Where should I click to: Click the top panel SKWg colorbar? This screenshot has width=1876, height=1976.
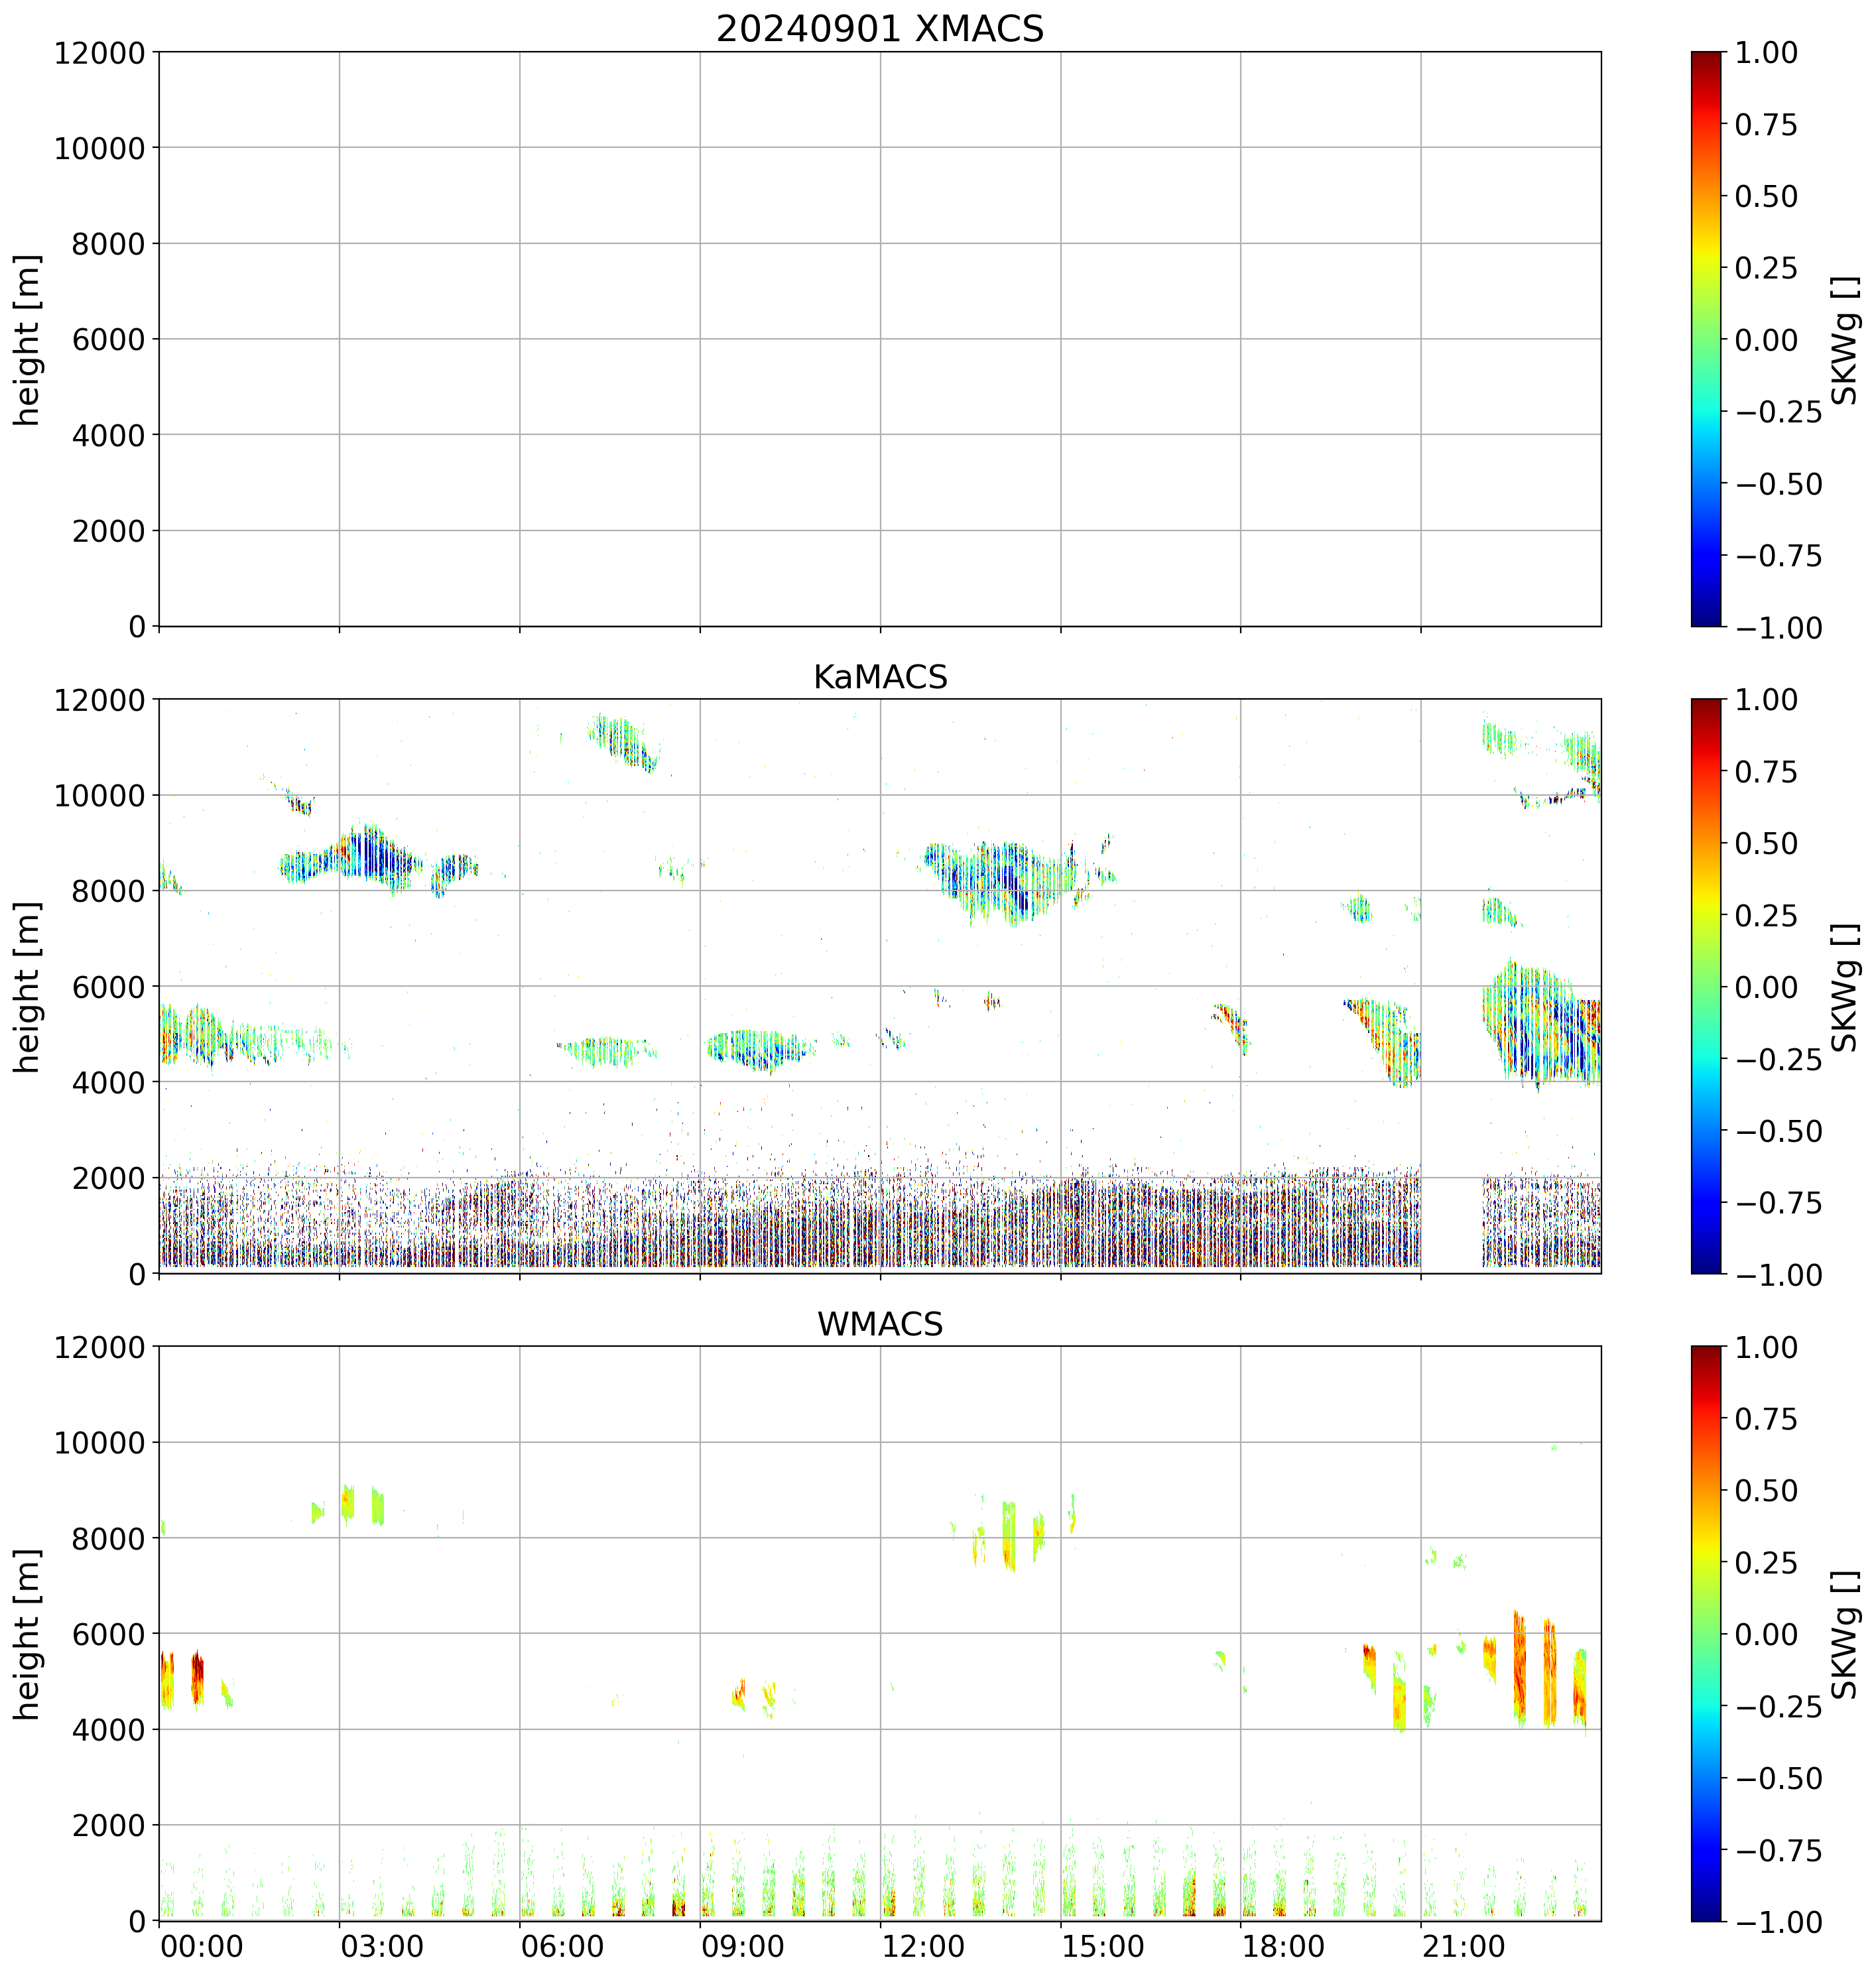tap(1706, 339)
